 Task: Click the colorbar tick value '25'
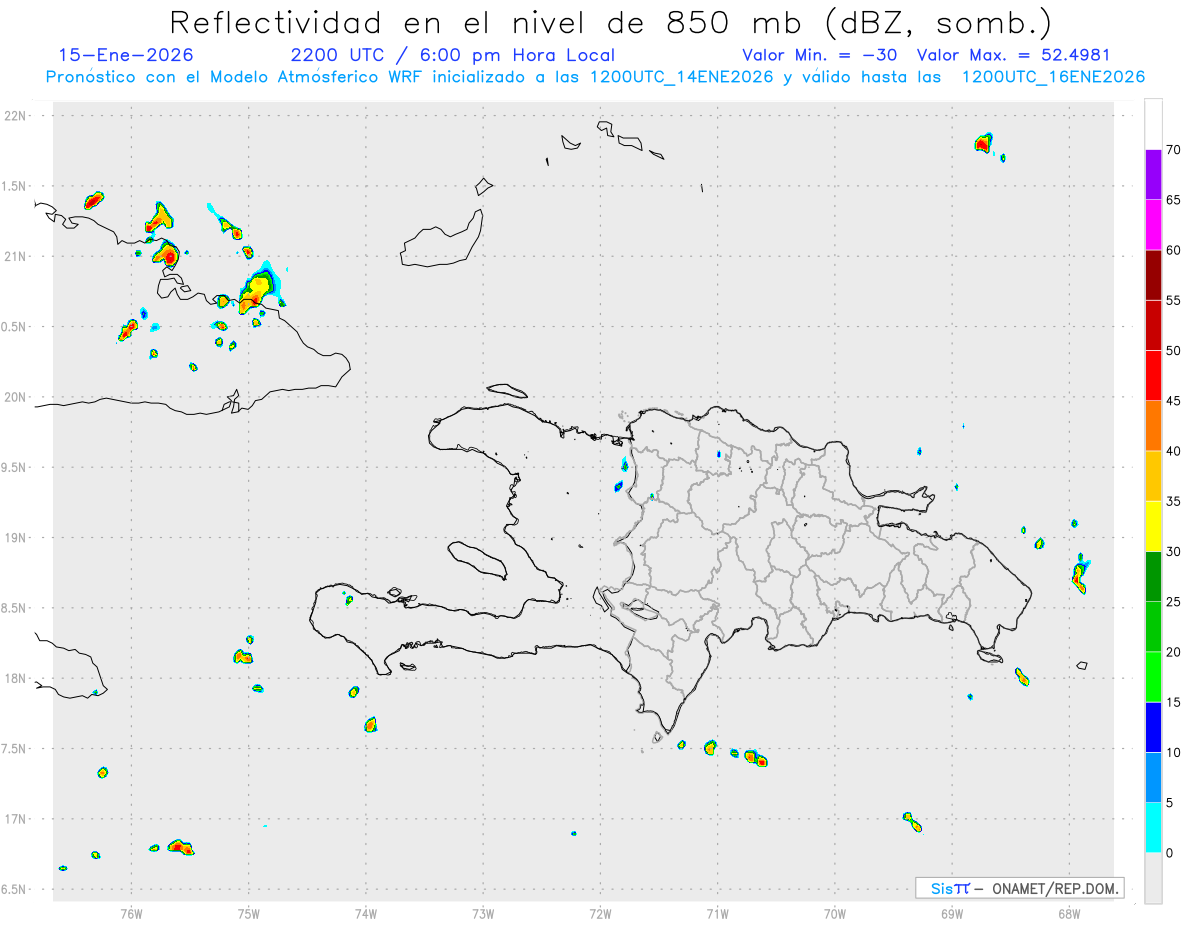(x=1173, y=602)
